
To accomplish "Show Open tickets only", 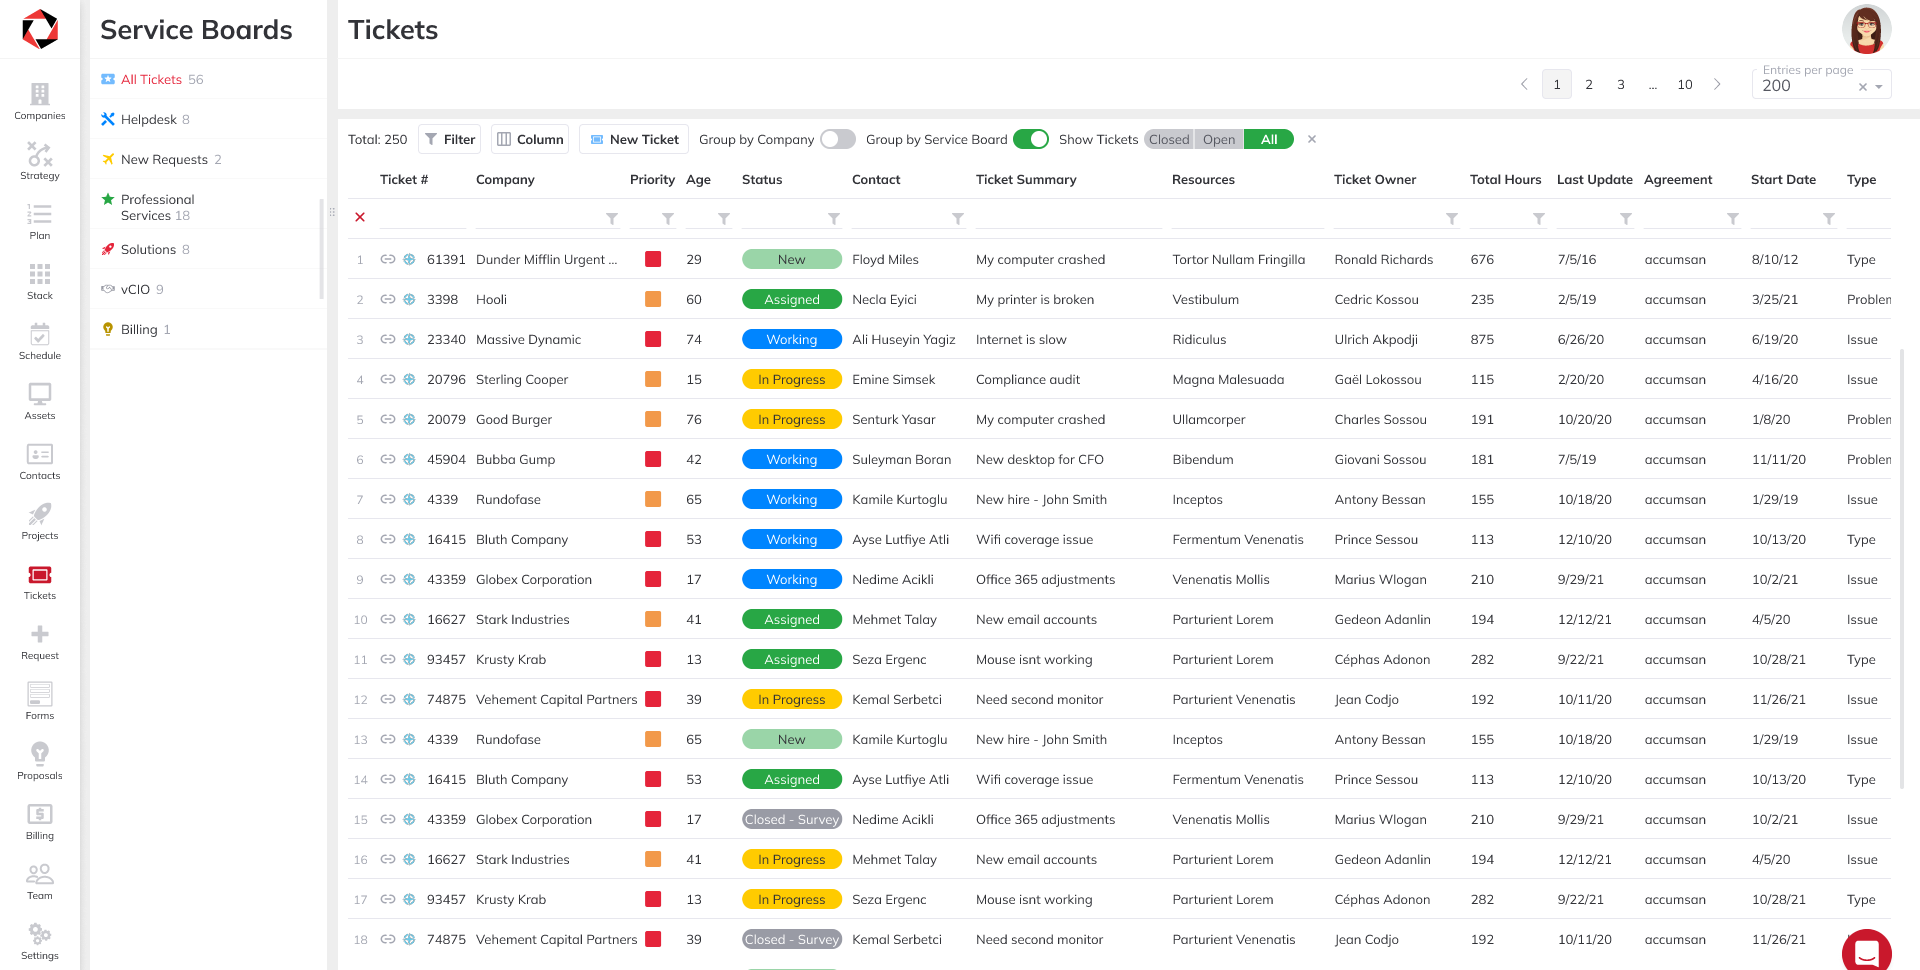I will pos(1219,139).
